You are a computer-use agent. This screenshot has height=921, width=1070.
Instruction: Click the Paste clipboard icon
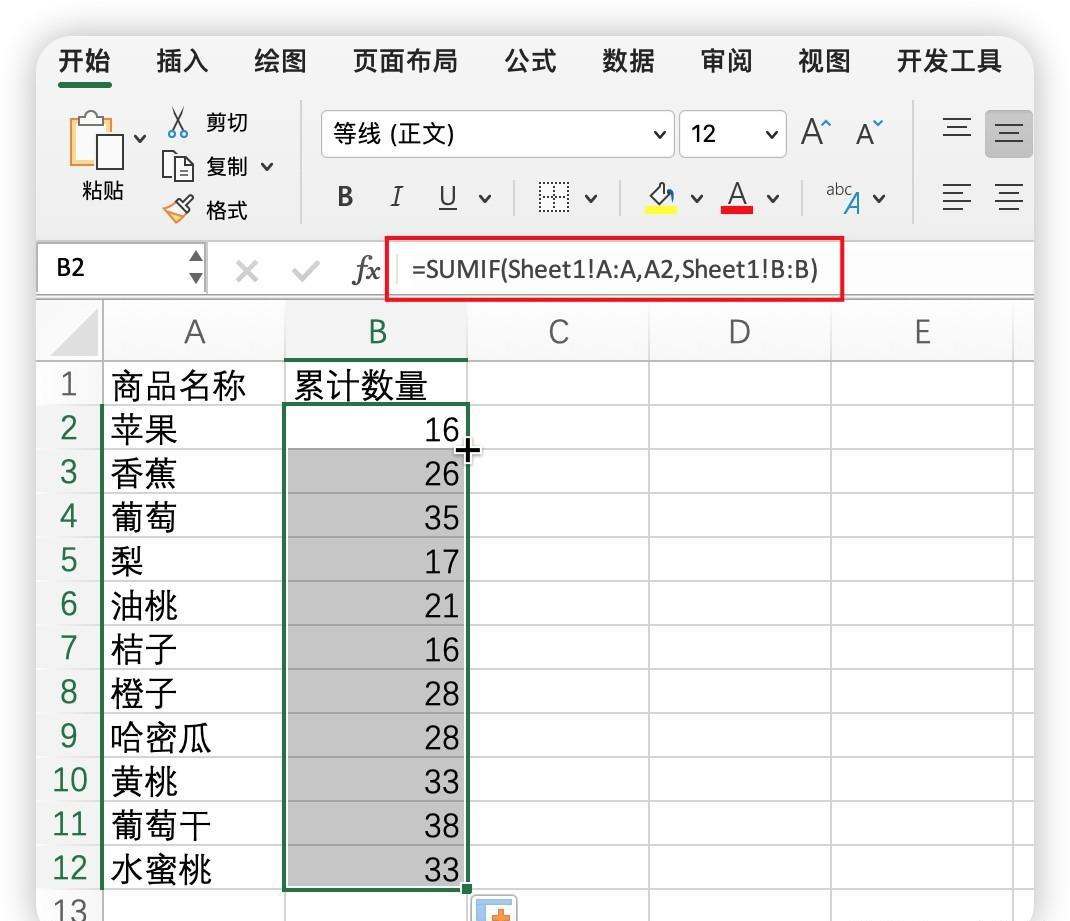tap(97, 141)
